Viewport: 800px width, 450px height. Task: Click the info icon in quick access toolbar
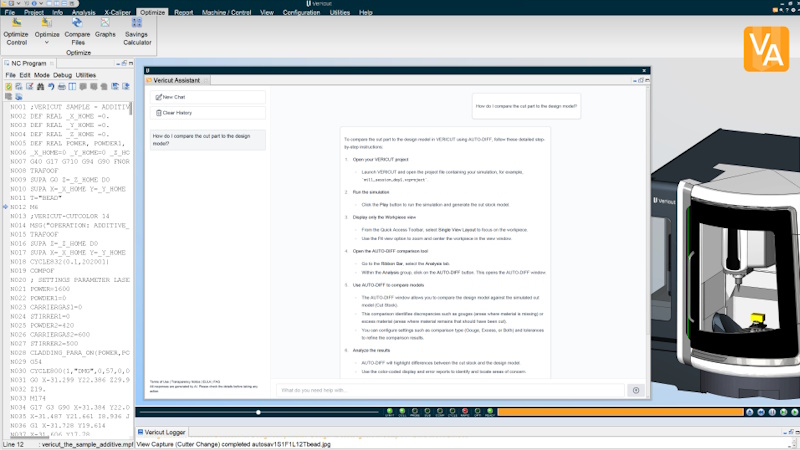tap(34, 3)
